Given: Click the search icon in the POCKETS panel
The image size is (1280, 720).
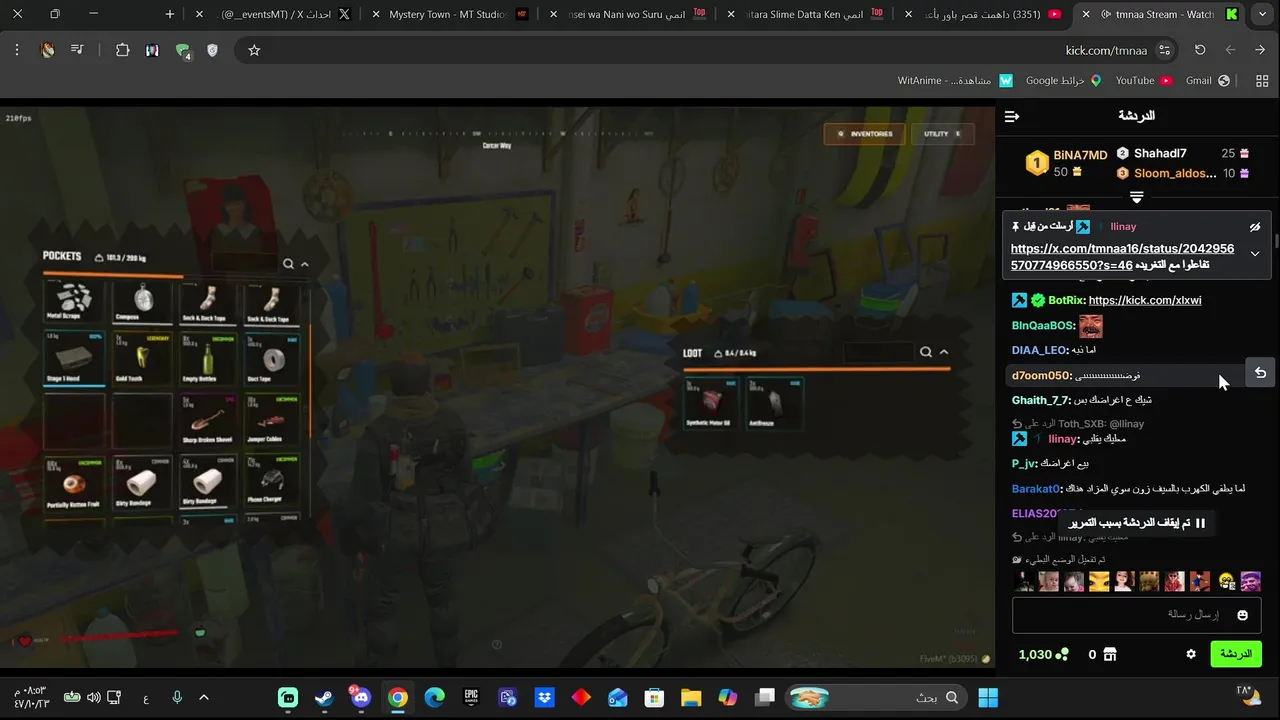Looking at the screenshot, I should 288,264.
